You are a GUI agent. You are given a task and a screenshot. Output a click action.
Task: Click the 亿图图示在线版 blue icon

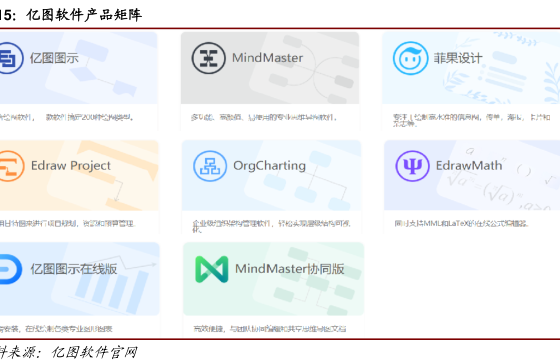pyautogui.click(x=10, y=269)
